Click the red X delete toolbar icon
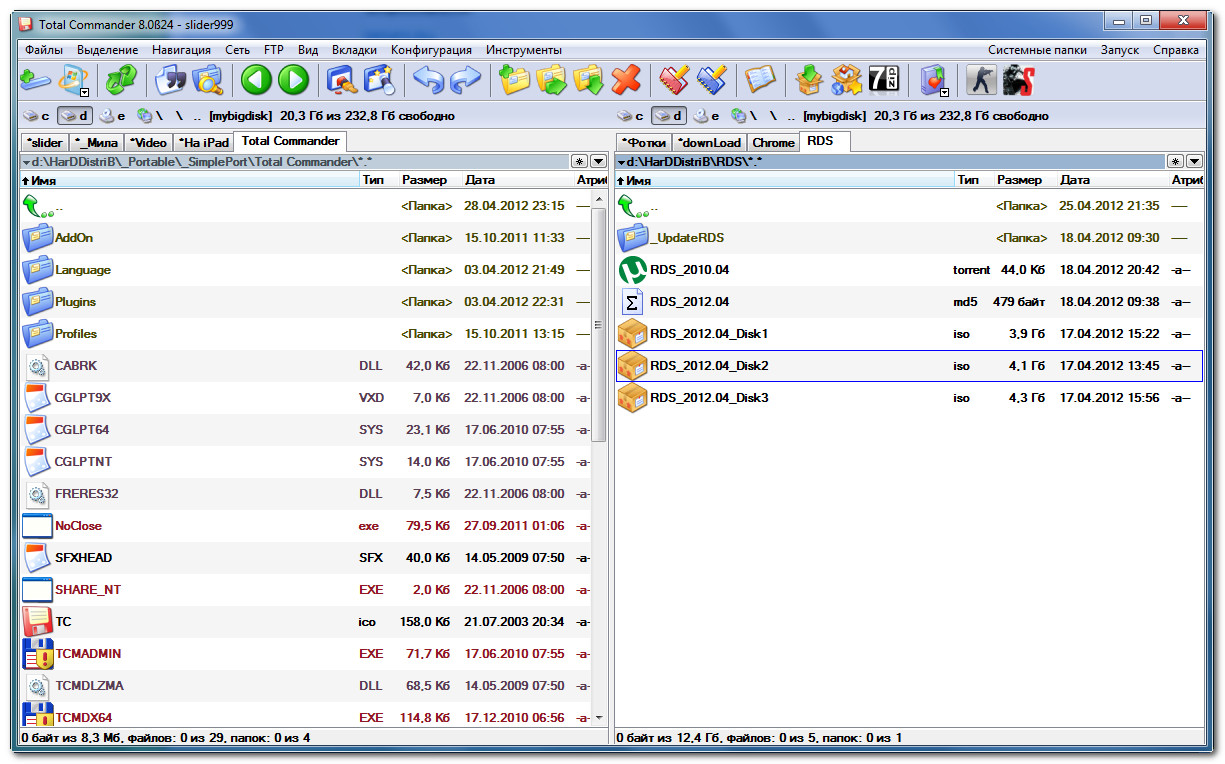This screenshot has height=764, width=1225. (626, 80)
